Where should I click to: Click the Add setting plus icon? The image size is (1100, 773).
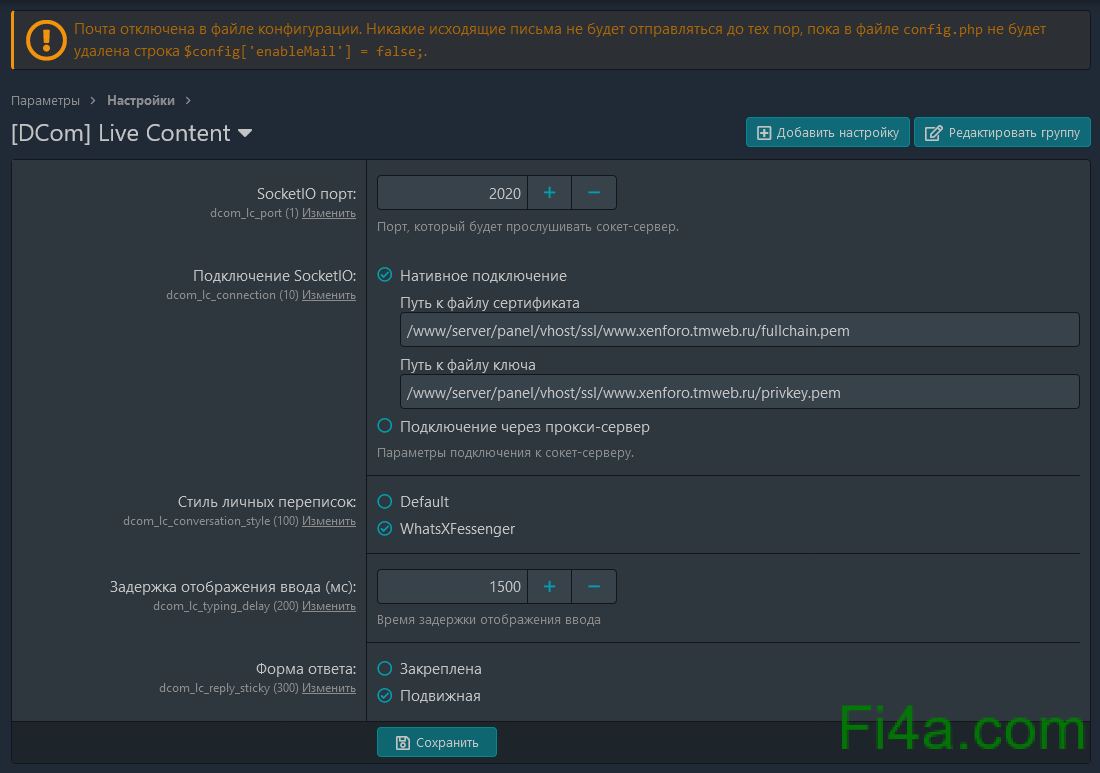click(764, 133)
